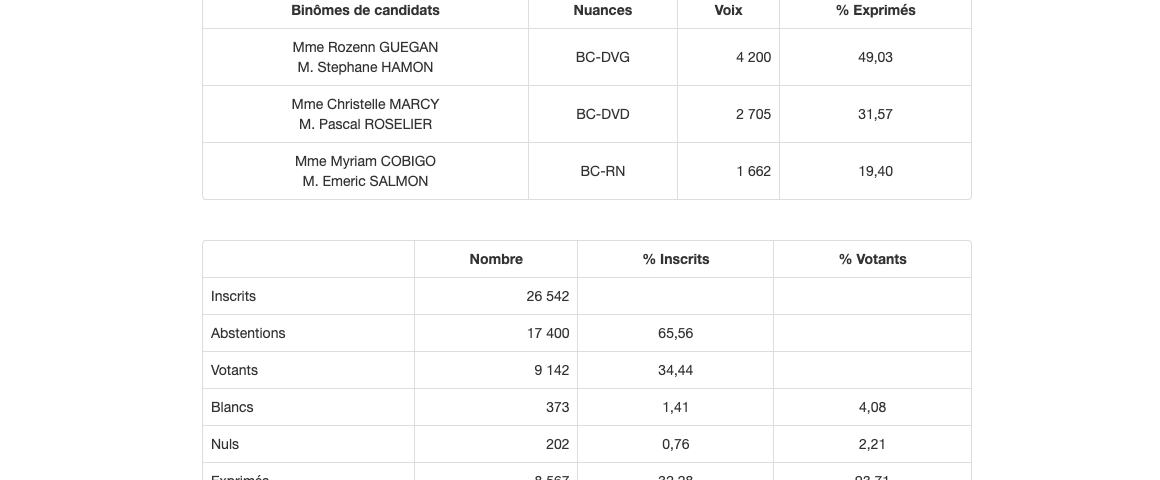Click the '% Exprimés' column header
This screenshot has width=1160, height=480.
click(x=875, y=10)
